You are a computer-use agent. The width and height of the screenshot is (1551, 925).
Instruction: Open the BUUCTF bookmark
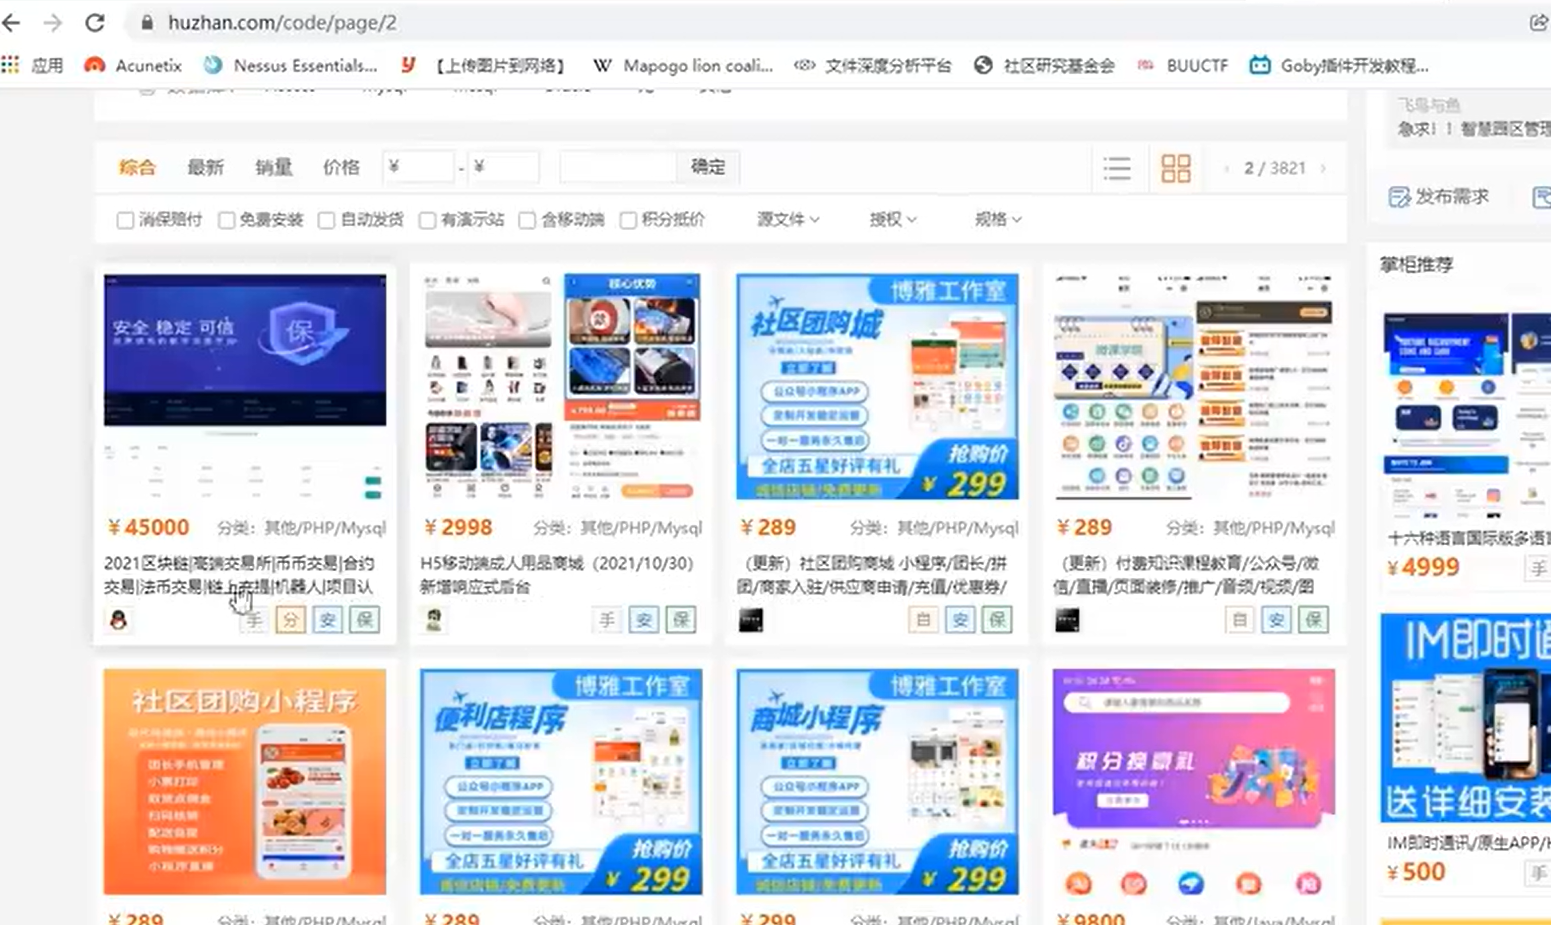click(x=1183, y=65)
